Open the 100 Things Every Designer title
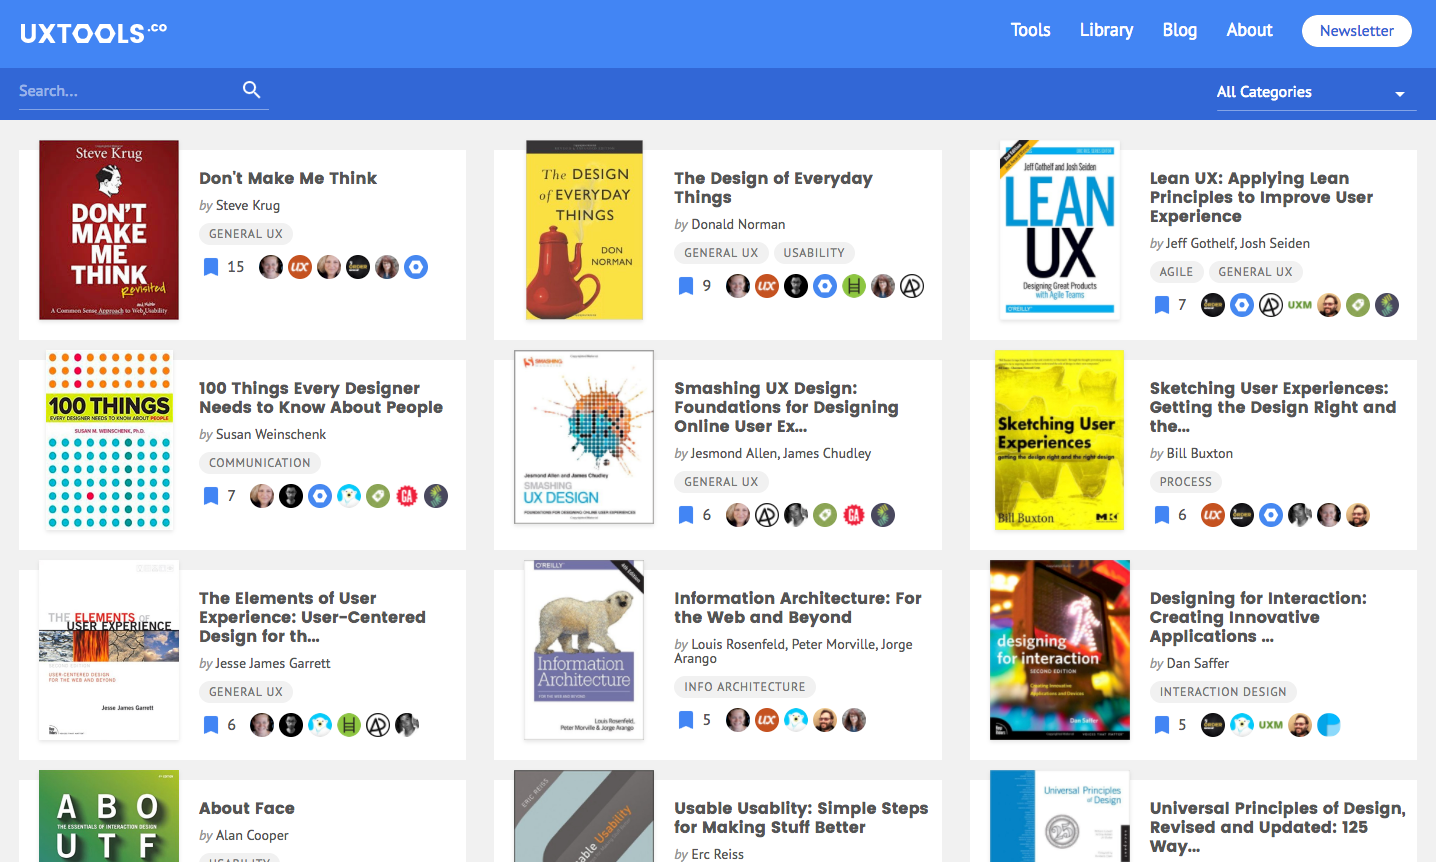The image size is (1436, 862). pos(321,397)
